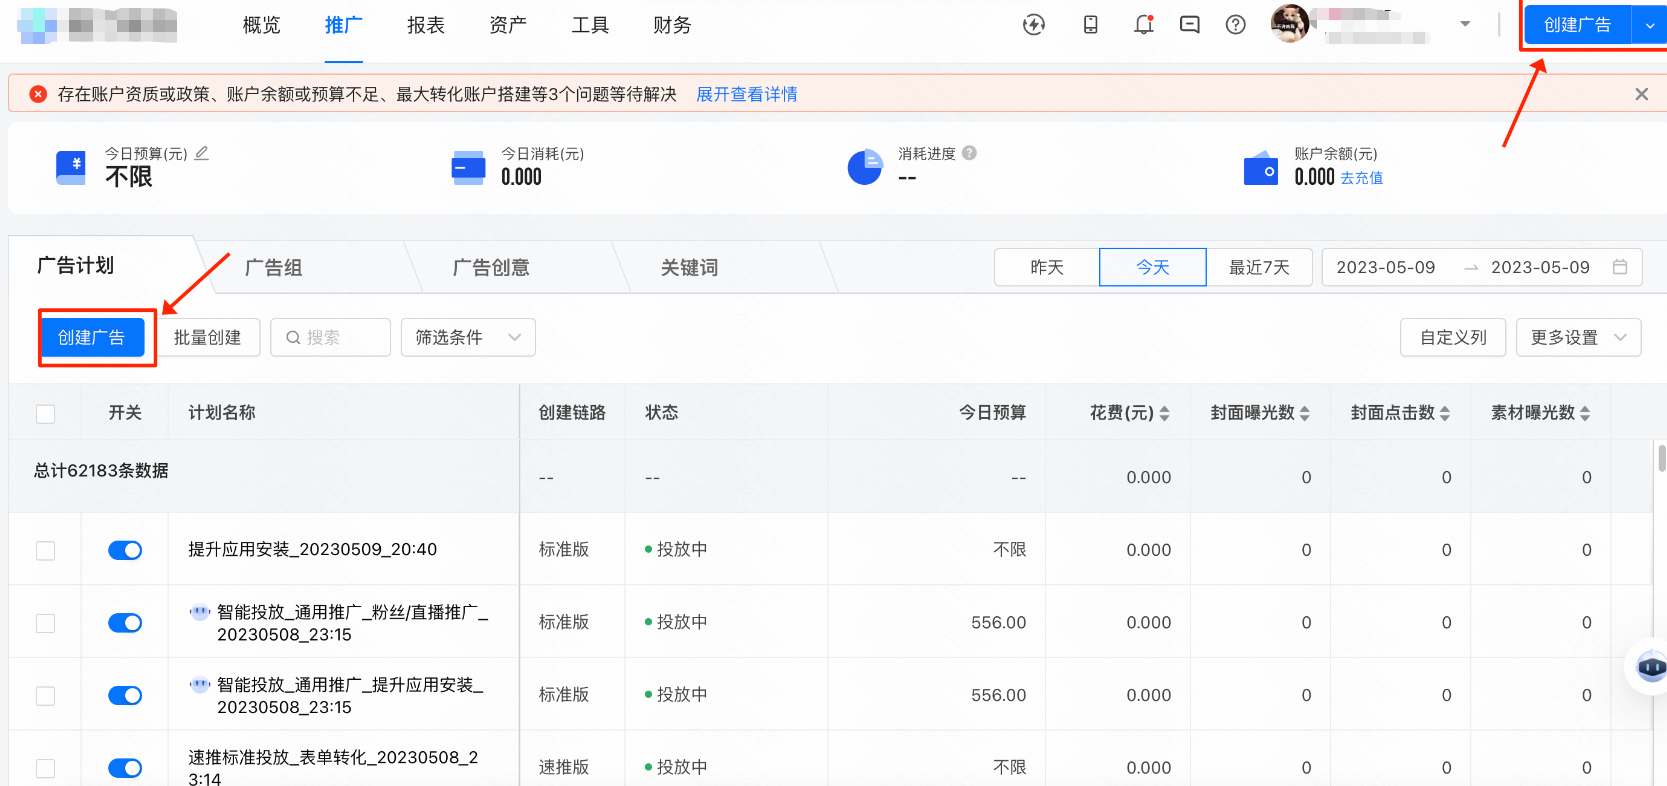Open the mobile phone icon in header
1667x786 pixels.
(x=1091, y=25)
